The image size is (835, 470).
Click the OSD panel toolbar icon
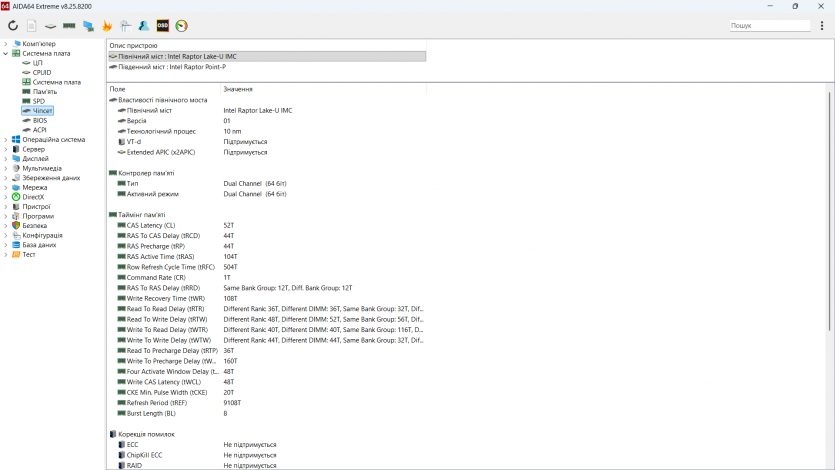(x=163, y=25)
